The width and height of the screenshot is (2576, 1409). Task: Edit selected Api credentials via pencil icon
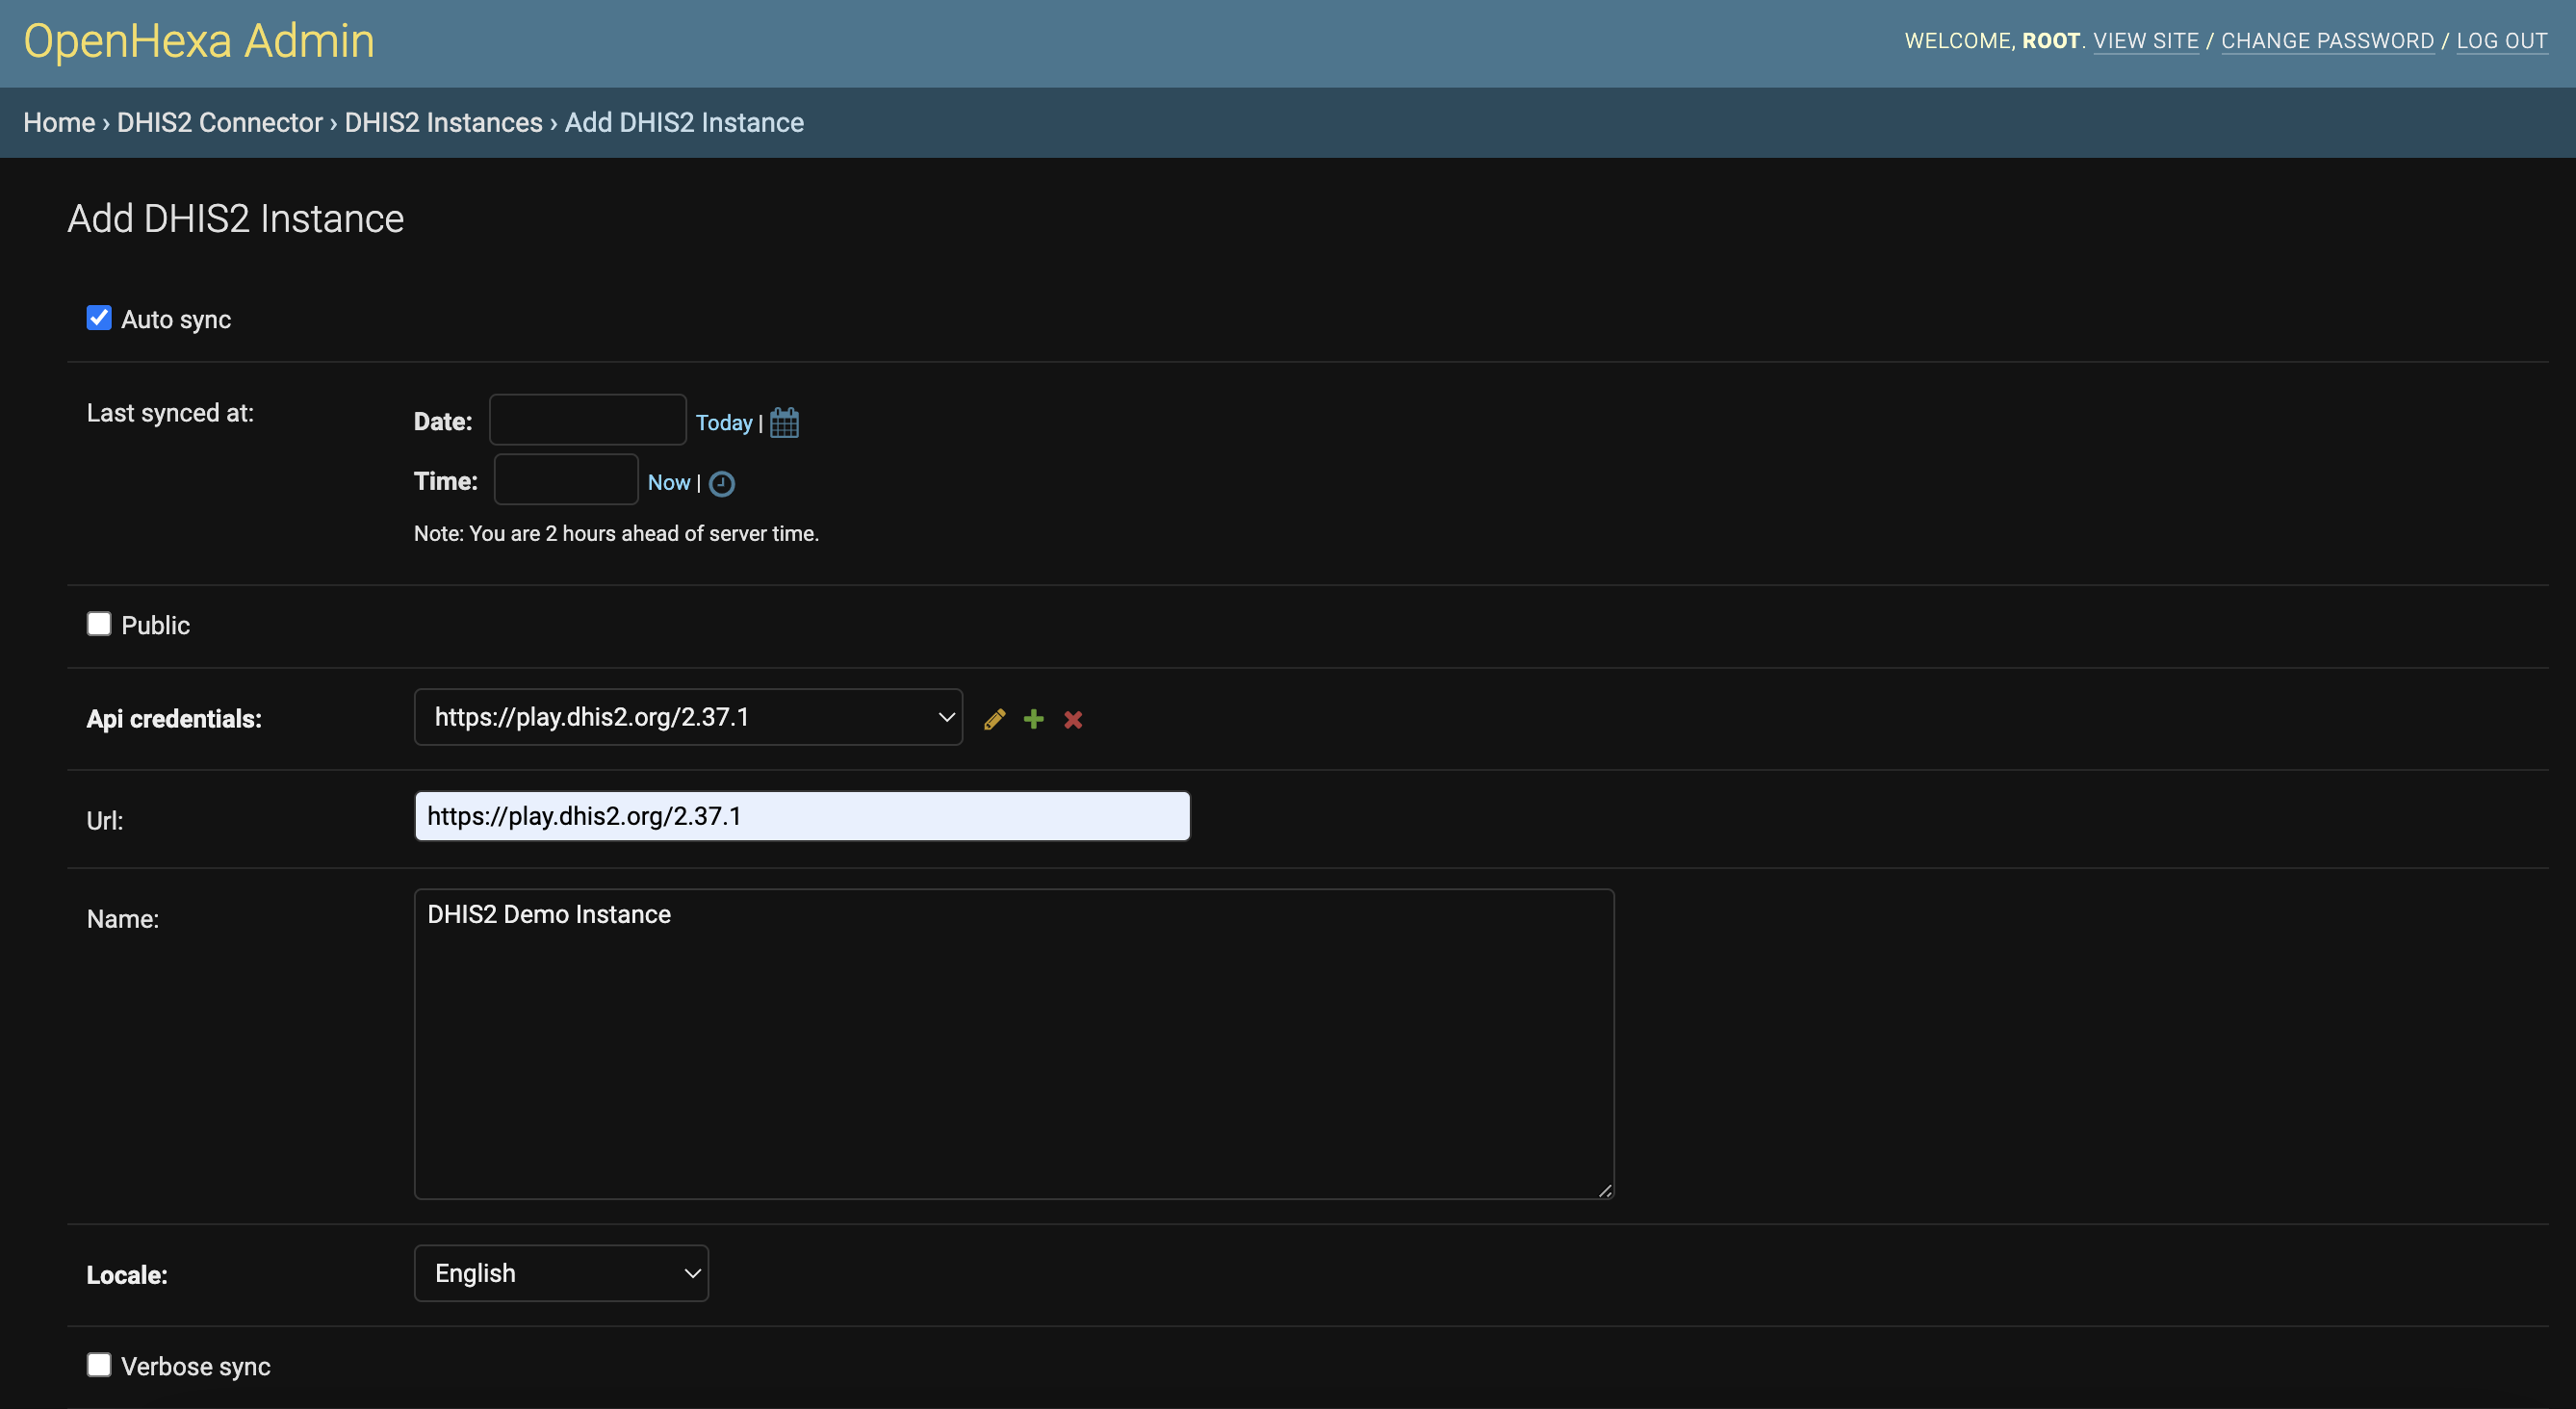click(994, 719)
